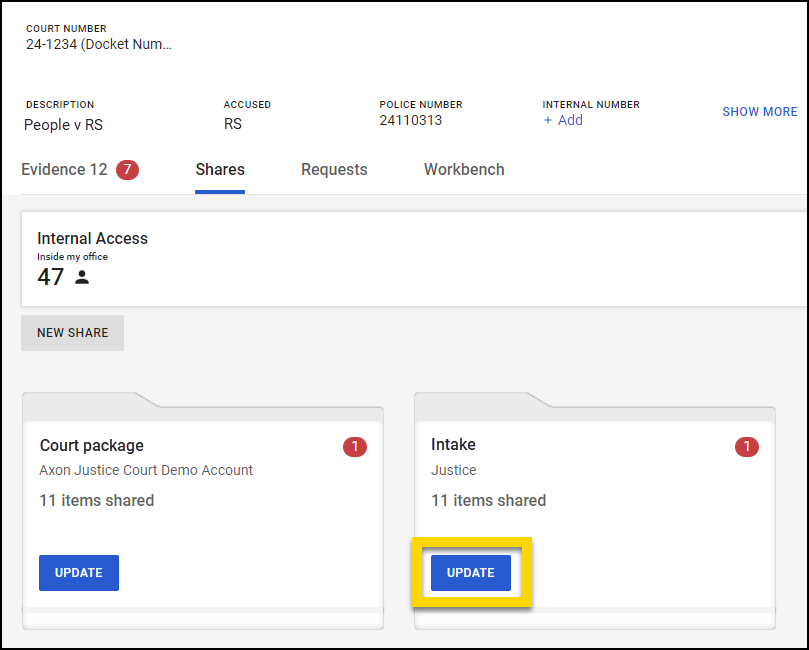This screenshot has height=650, width=809.
Task: Select the Shares tab
Action: (x=220, y=170)
